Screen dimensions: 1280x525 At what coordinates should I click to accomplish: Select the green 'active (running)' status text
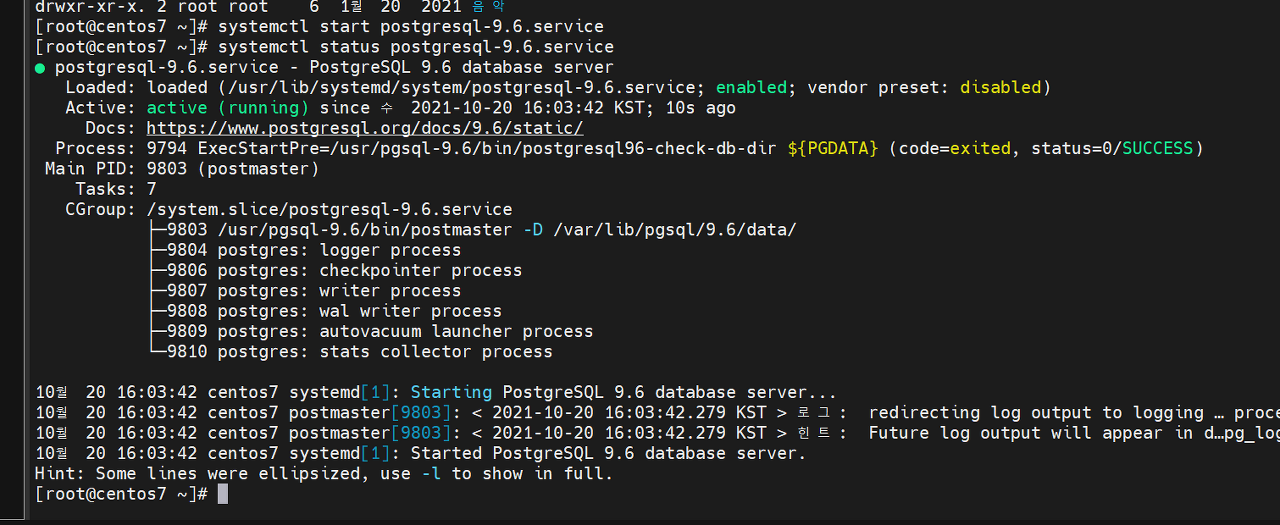tap(228, 108)
